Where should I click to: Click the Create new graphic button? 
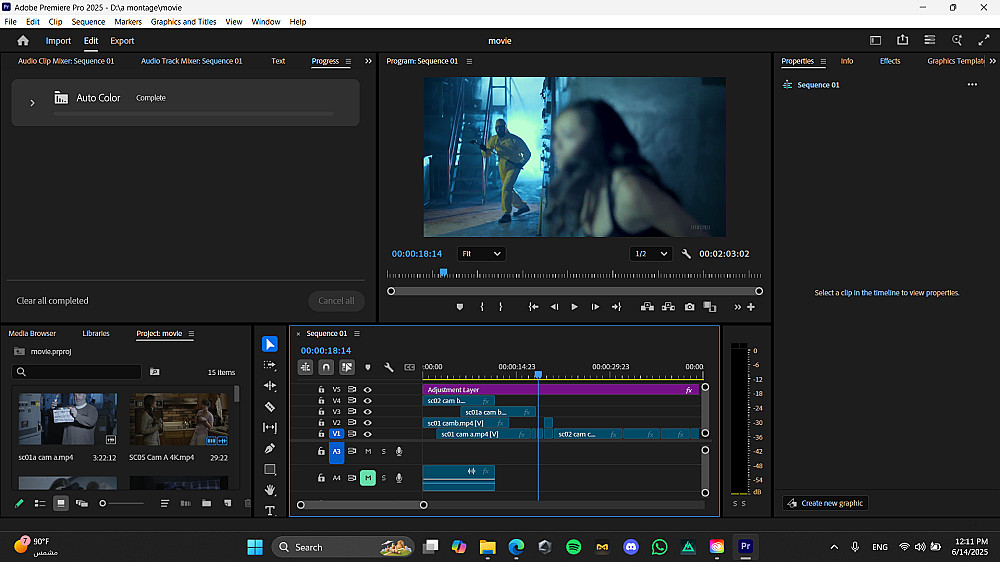825,503
